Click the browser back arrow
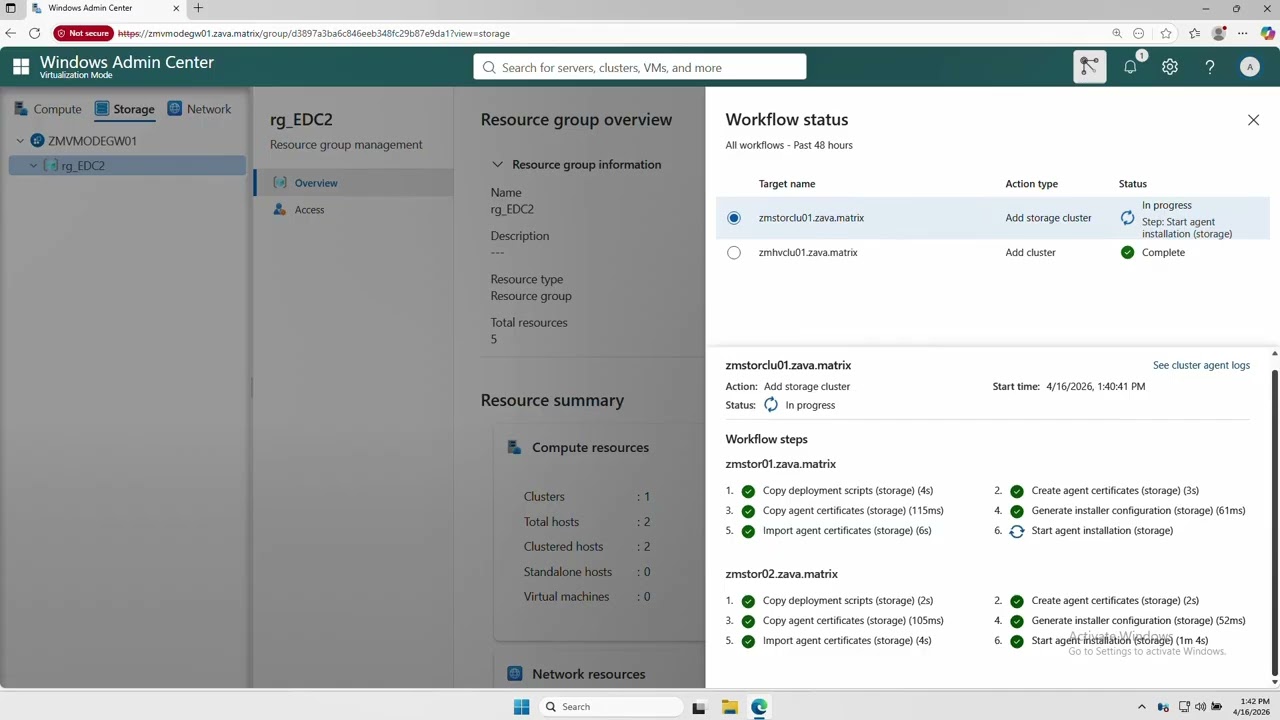Screen dimensions: 1280x720 pos(10,33)
